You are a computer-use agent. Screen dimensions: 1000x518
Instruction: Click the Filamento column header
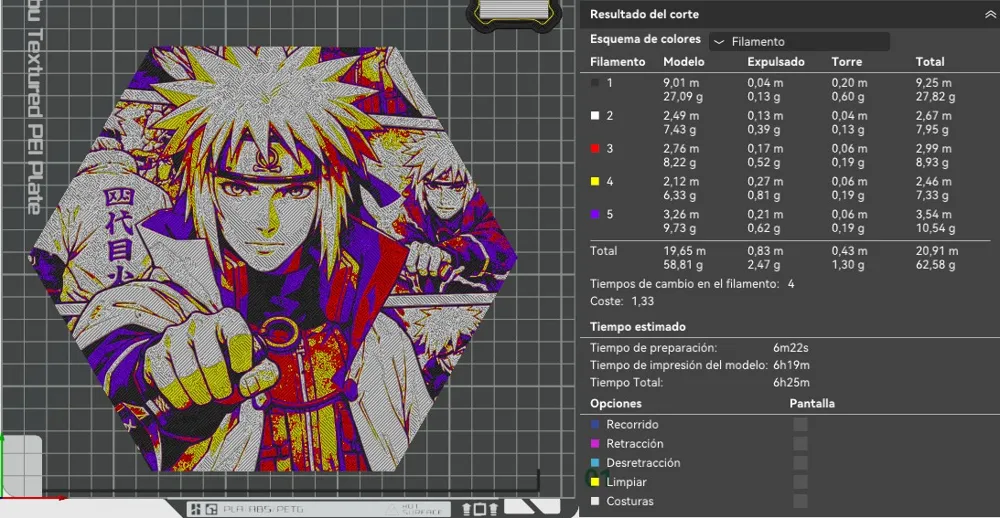pyautogui.click(x=618, y=62)
